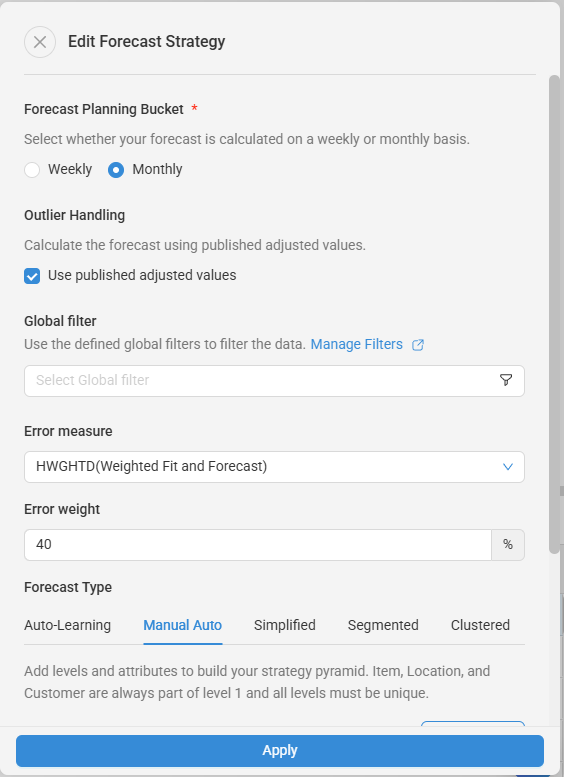Click the Apply button
564x777 pixels.
[x=280, y=751]
